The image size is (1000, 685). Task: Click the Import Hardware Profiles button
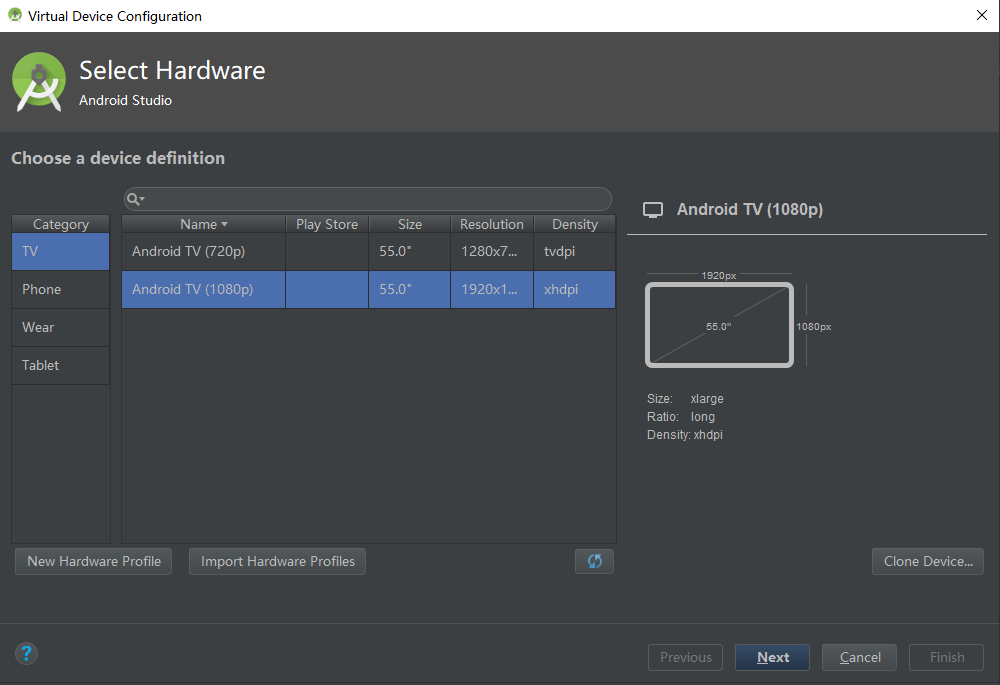click(277, 561)
